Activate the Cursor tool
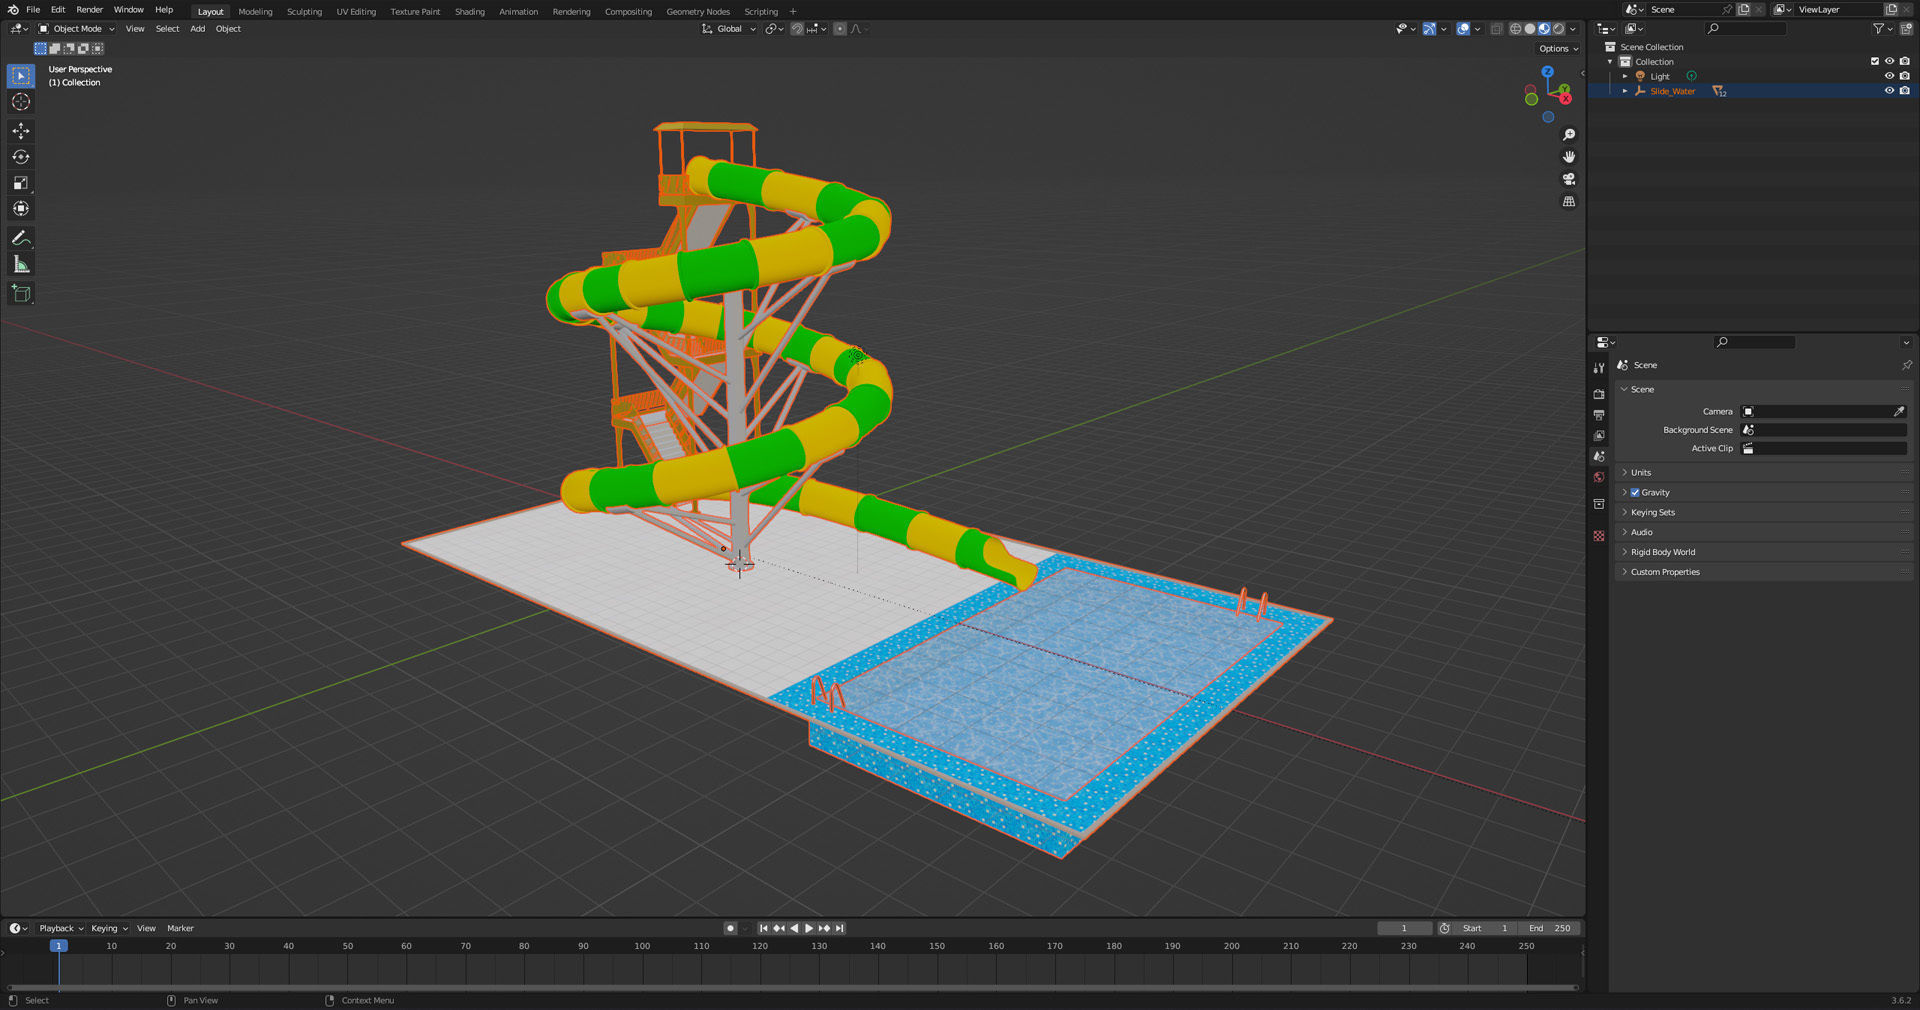Viewport: 1920px width, 1010px height. [21, 102]
